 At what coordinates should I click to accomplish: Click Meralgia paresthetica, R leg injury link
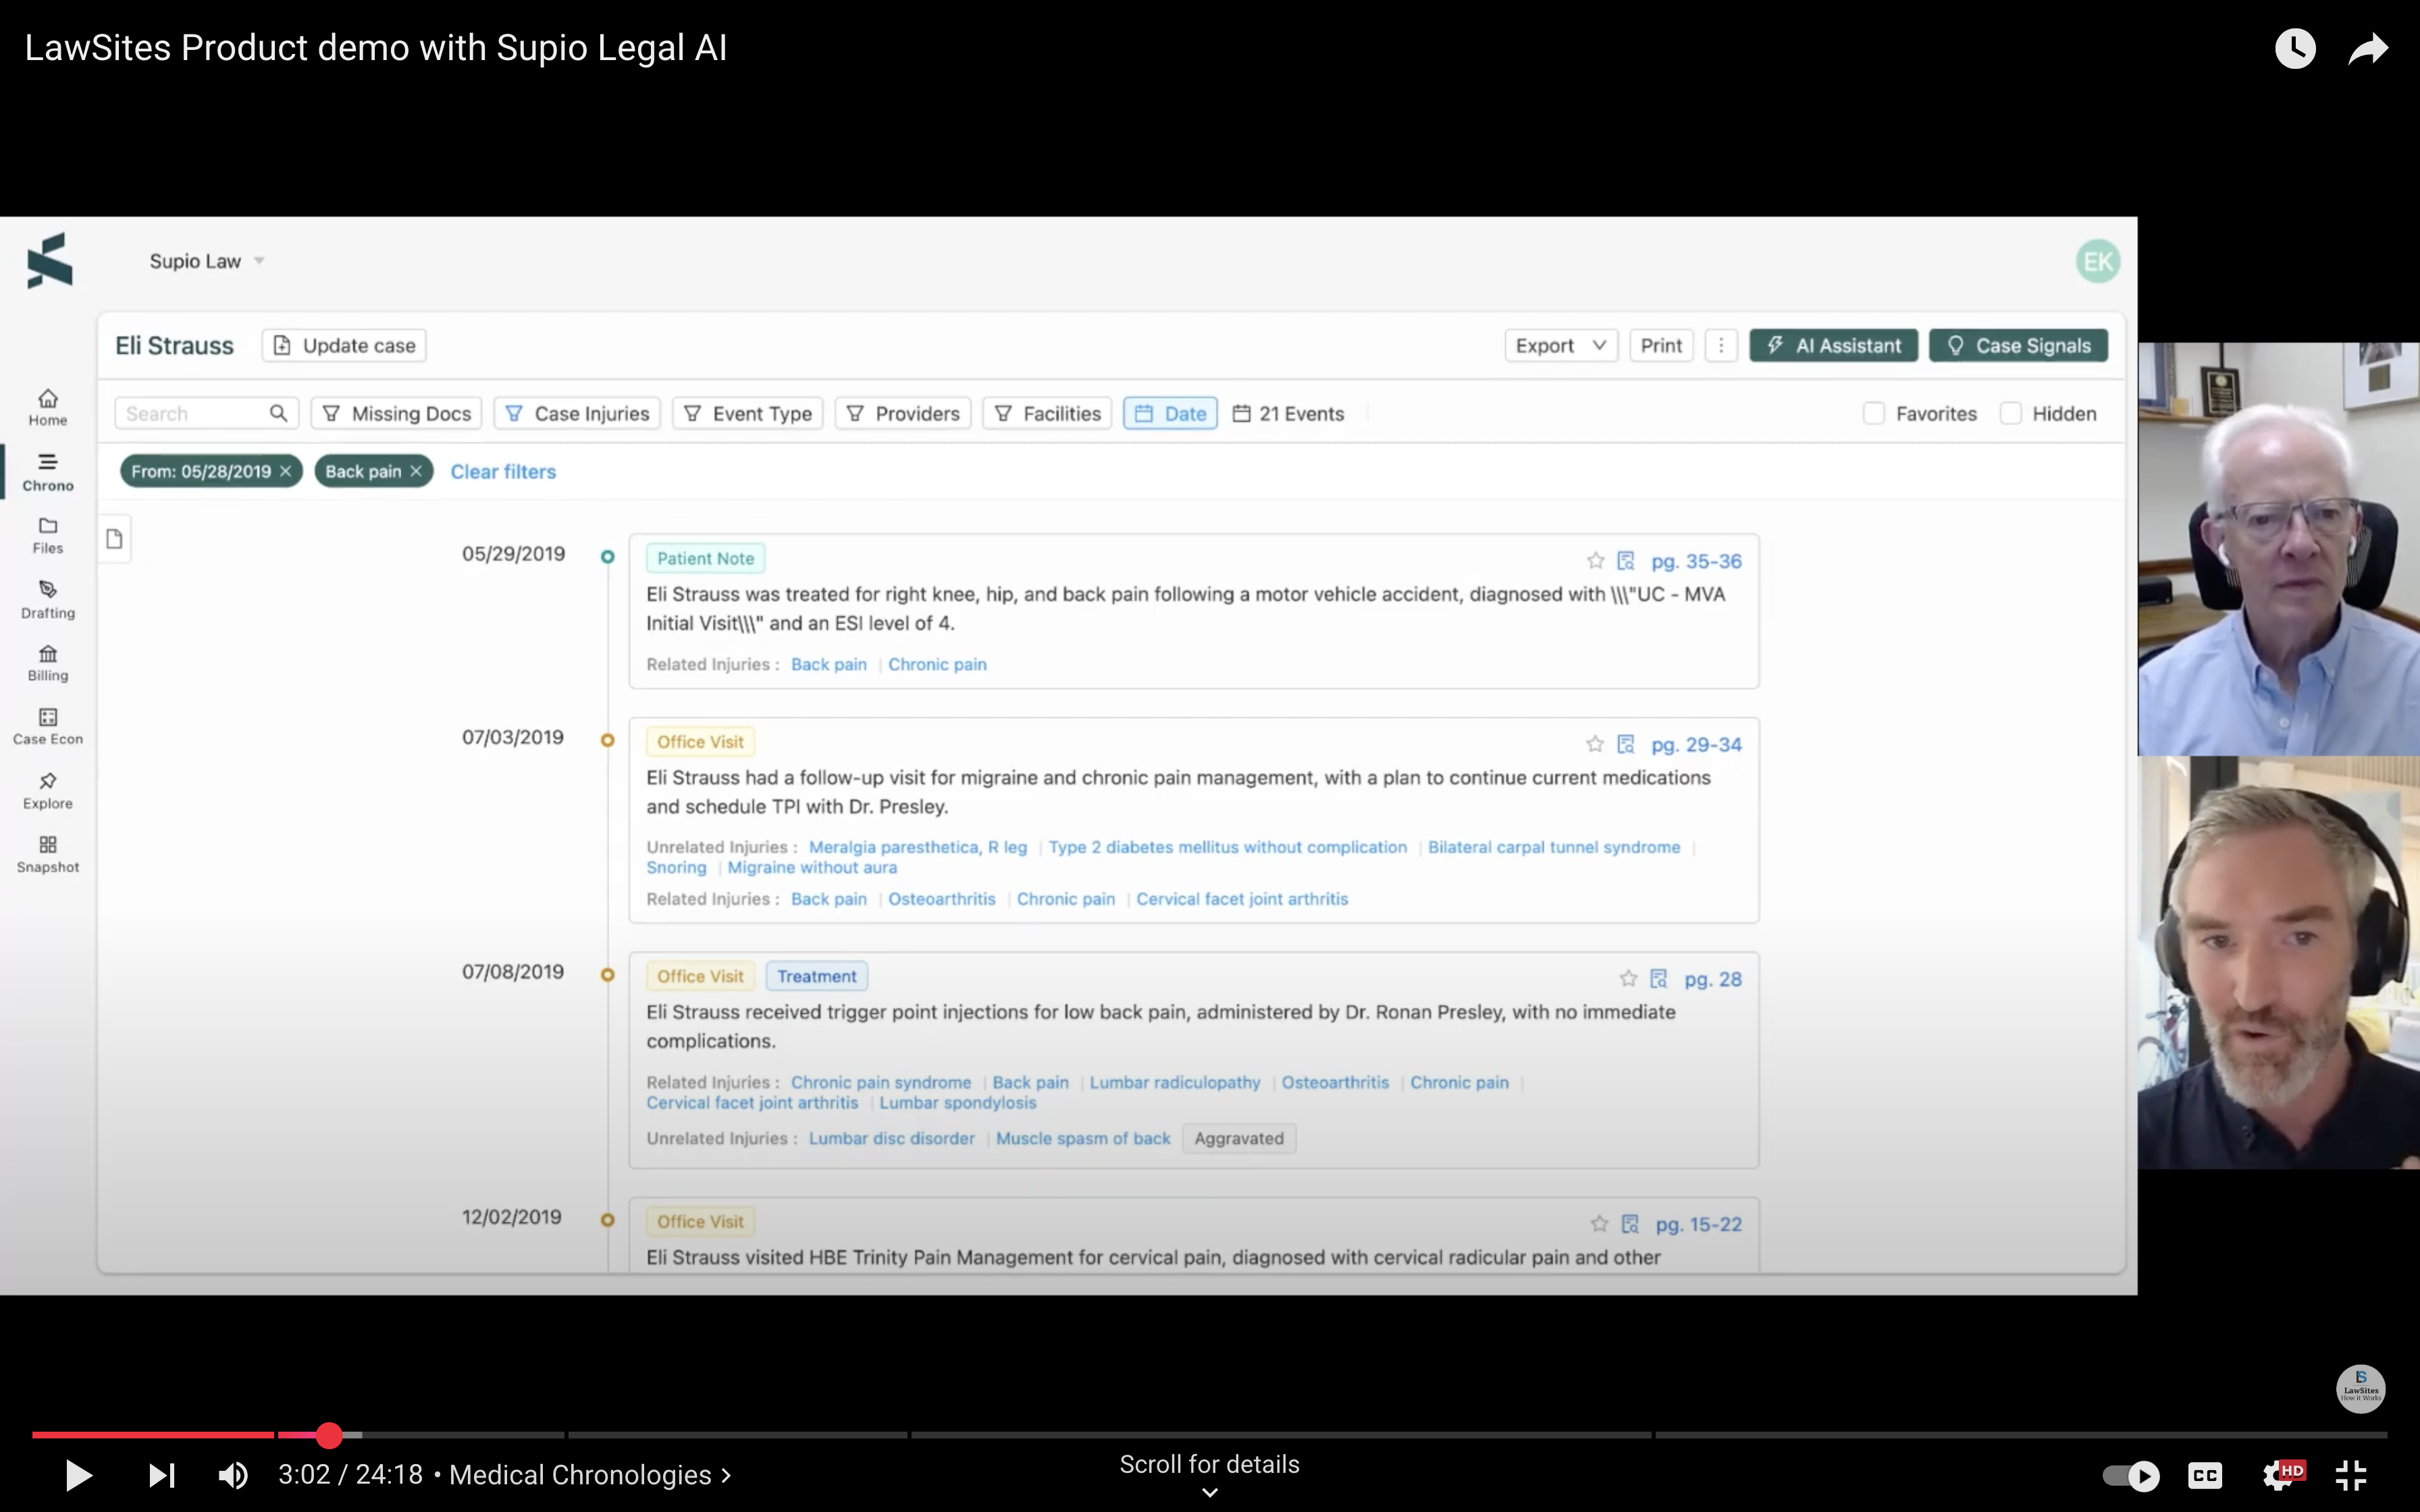(917, 847)
